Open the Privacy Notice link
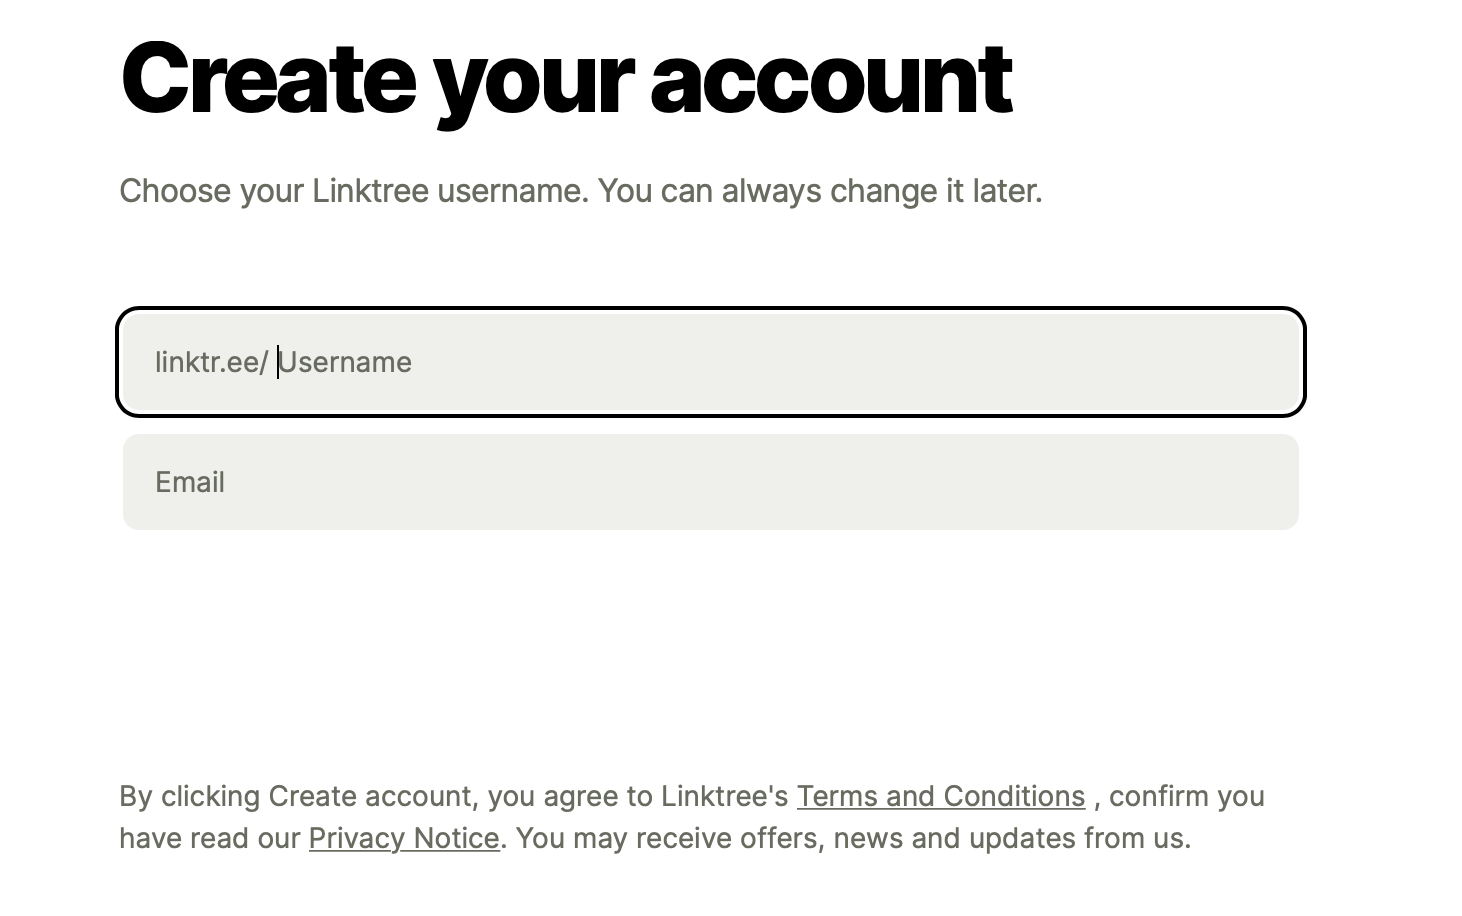 404,838
